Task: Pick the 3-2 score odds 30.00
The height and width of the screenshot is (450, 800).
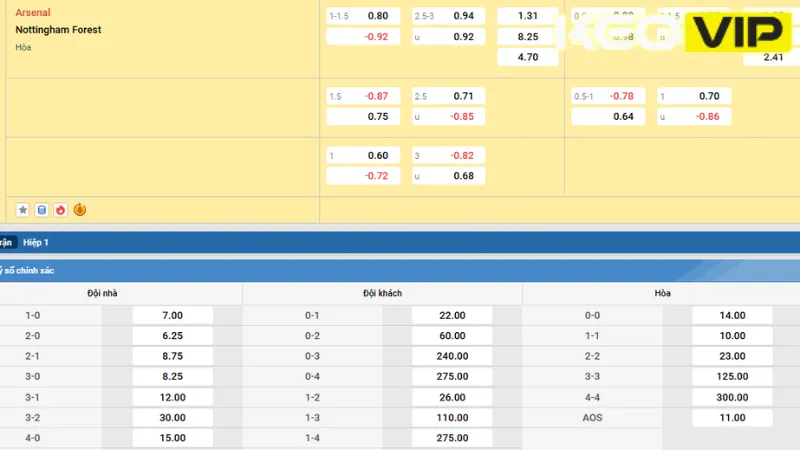Action: click(172, 418)
